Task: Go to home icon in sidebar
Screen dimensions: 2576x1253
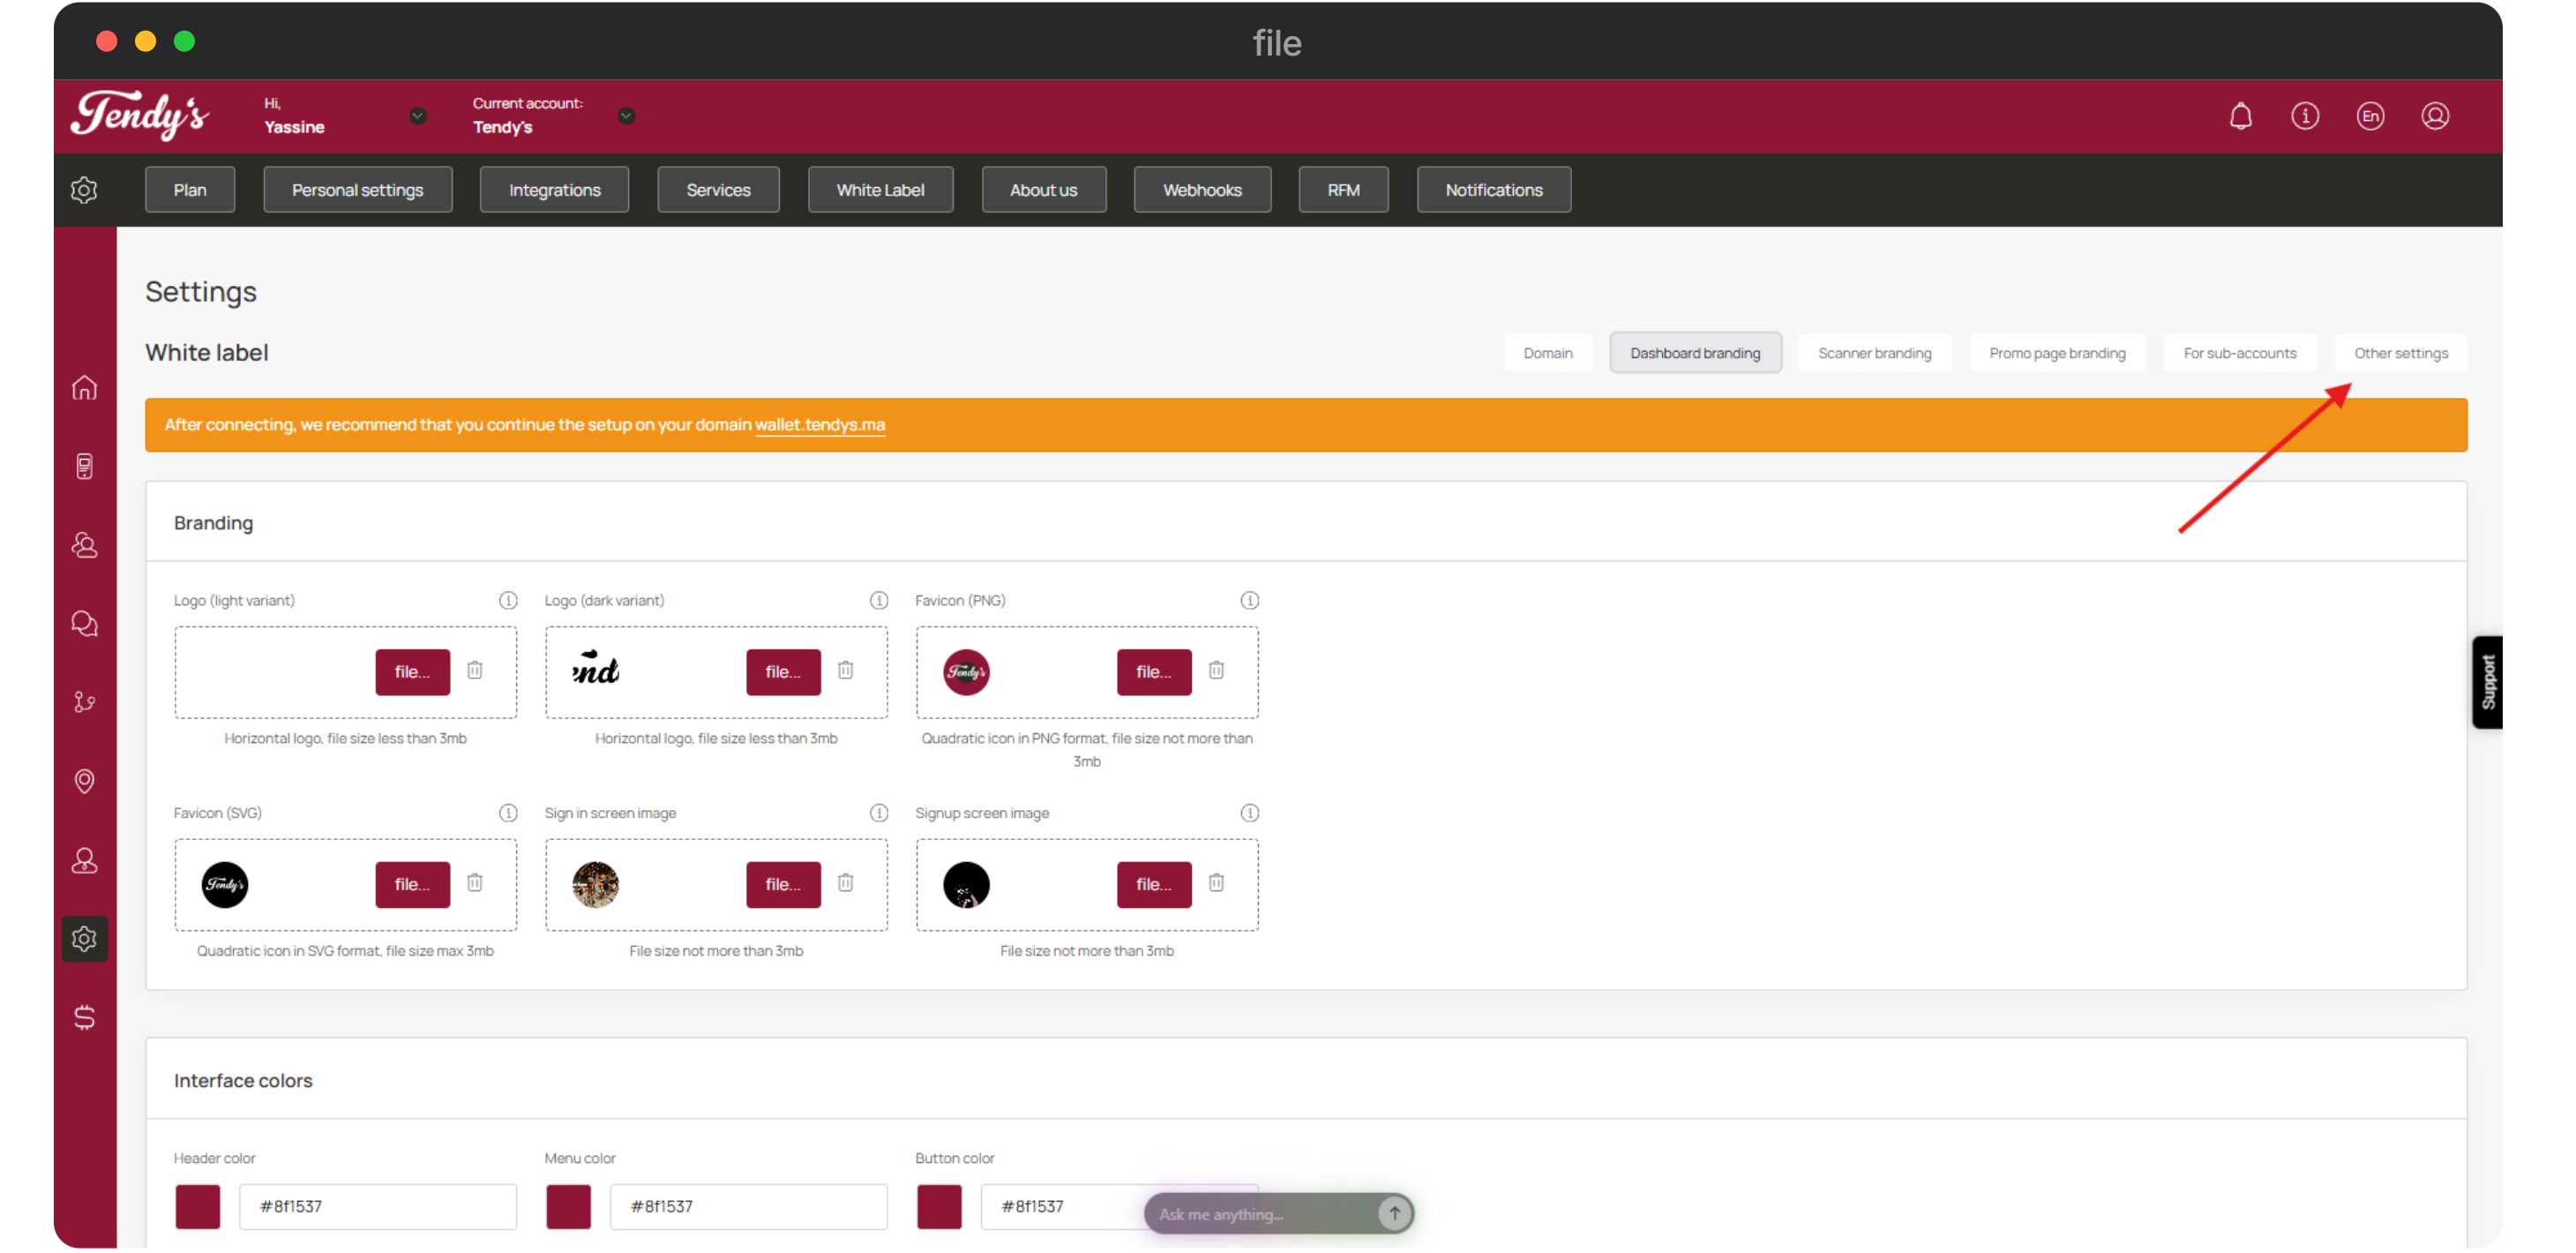Action: coord(84,387)
